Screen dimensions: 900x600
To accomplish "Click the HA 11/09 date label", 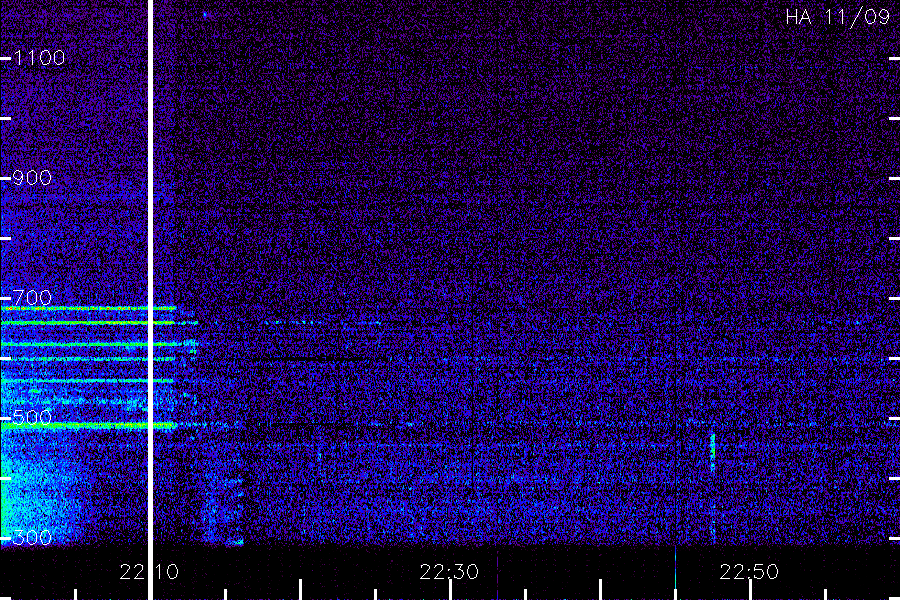I will [x=837, y=17].
